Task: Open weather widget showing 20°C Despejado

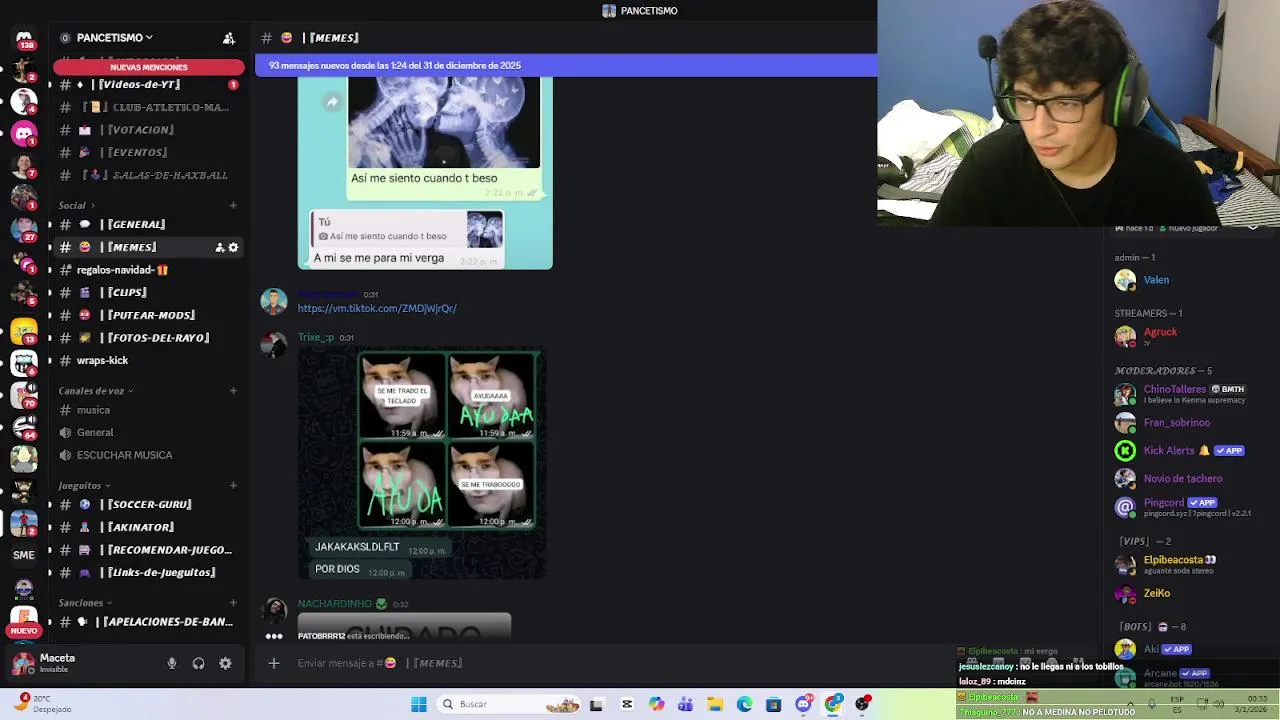Action: pos(44,704)
